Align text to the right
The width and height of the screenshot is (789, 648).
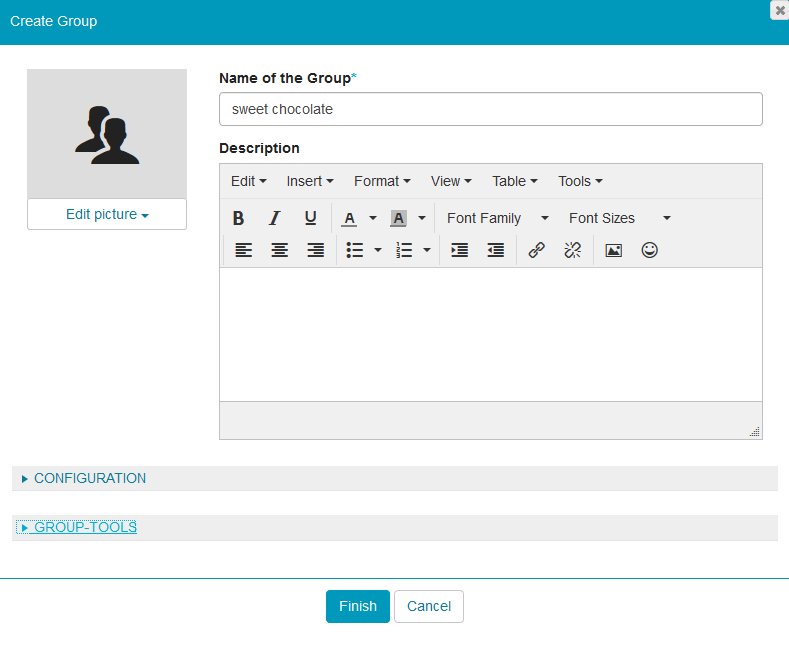(x=315, y=251)
